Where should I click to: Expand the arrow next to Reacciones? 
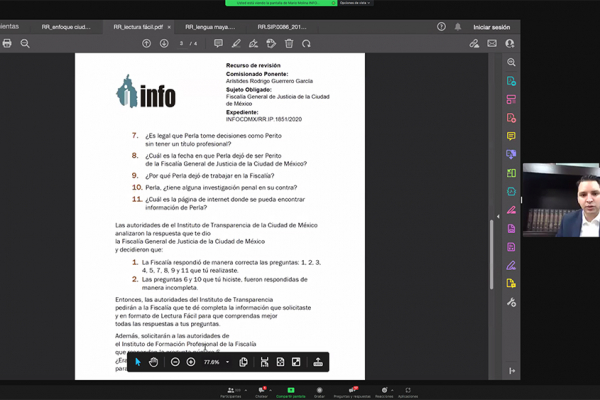click(392, 390)
